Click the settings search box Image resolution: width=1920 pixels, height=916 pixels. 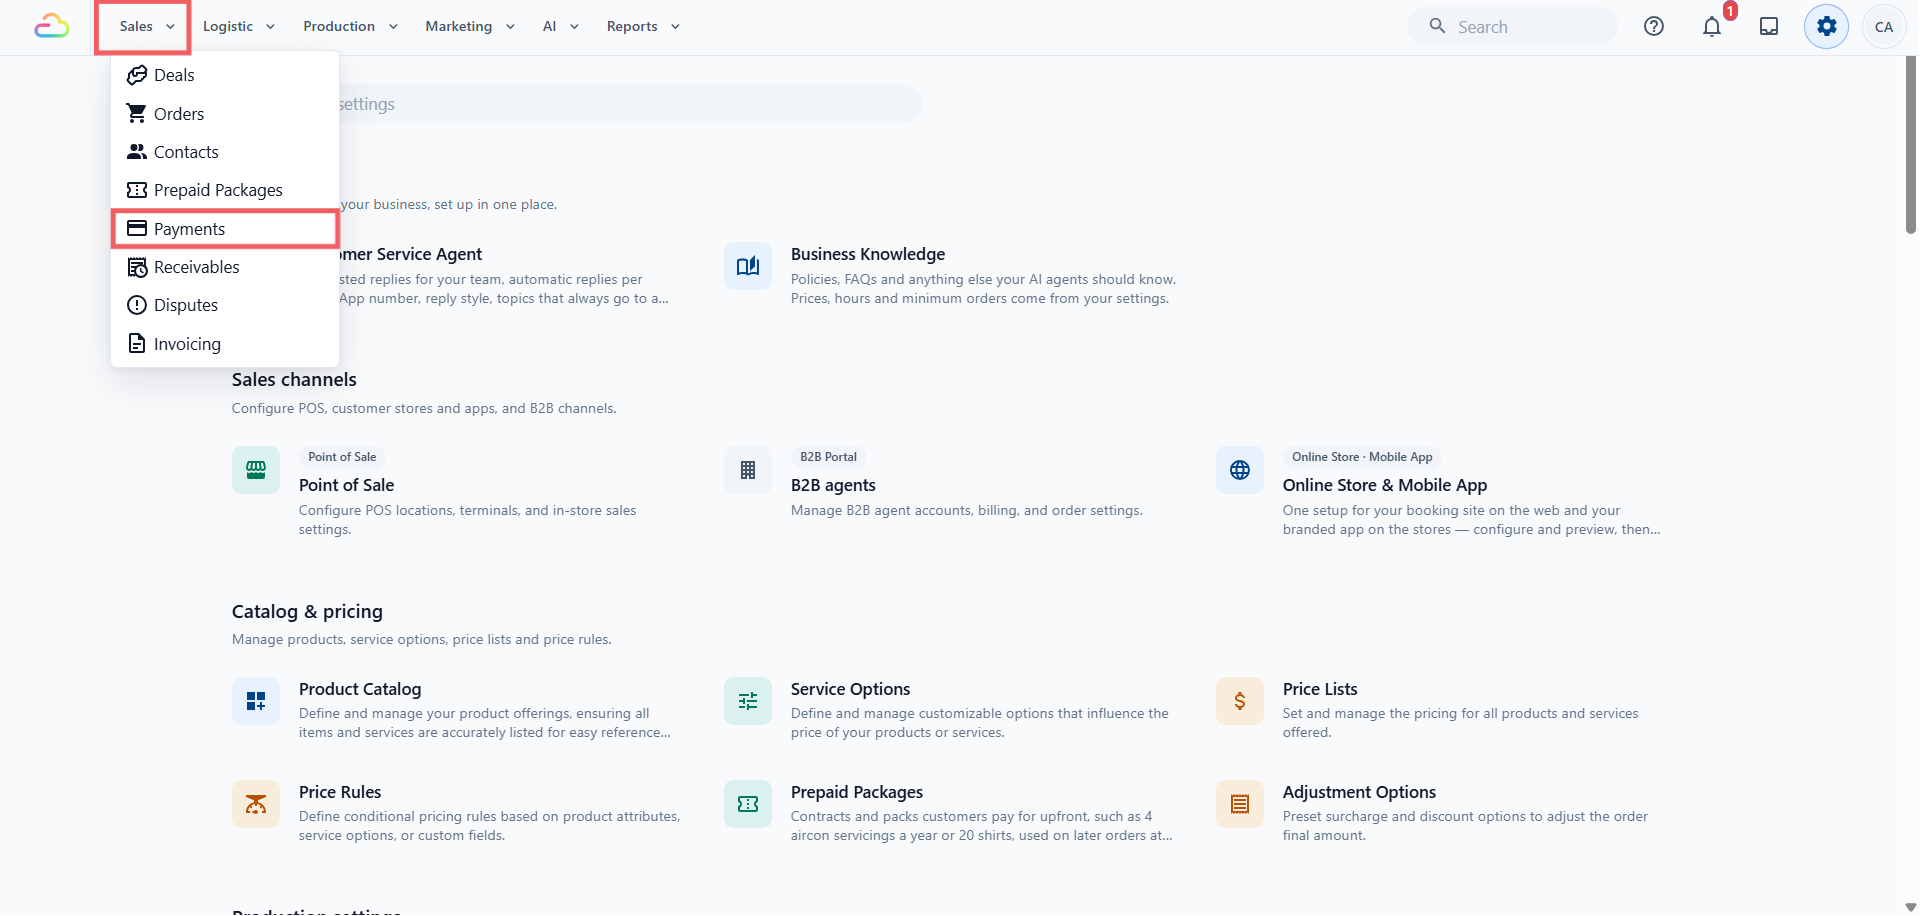click(x=630, y=104)
